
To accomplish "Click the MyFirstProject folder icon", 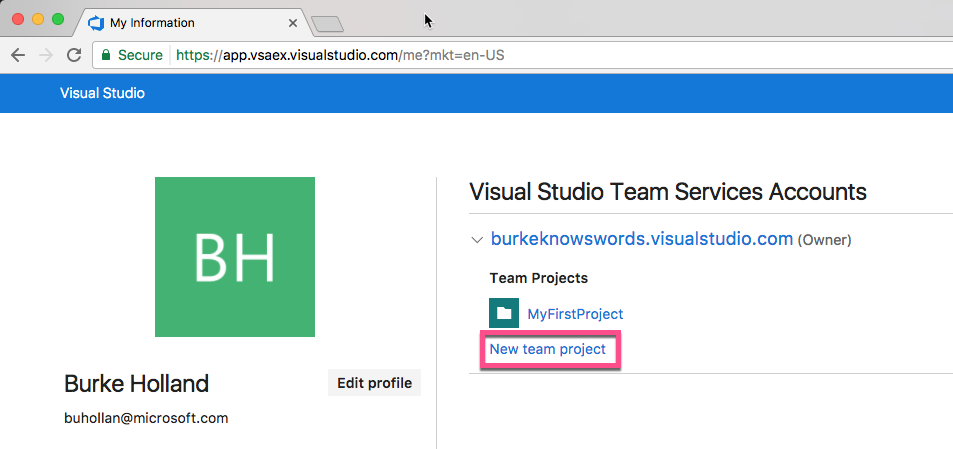I will click(x=504, y=314).
